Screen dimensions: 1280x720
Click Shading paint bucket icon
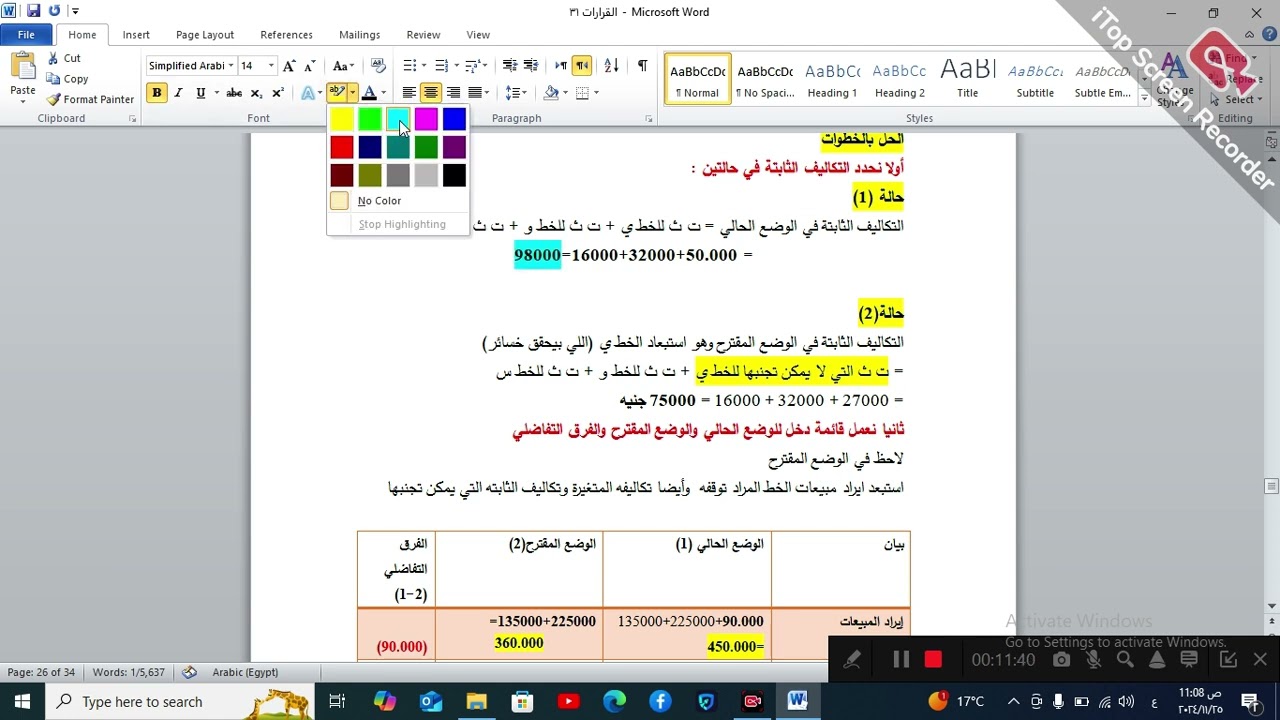[550, 93]
